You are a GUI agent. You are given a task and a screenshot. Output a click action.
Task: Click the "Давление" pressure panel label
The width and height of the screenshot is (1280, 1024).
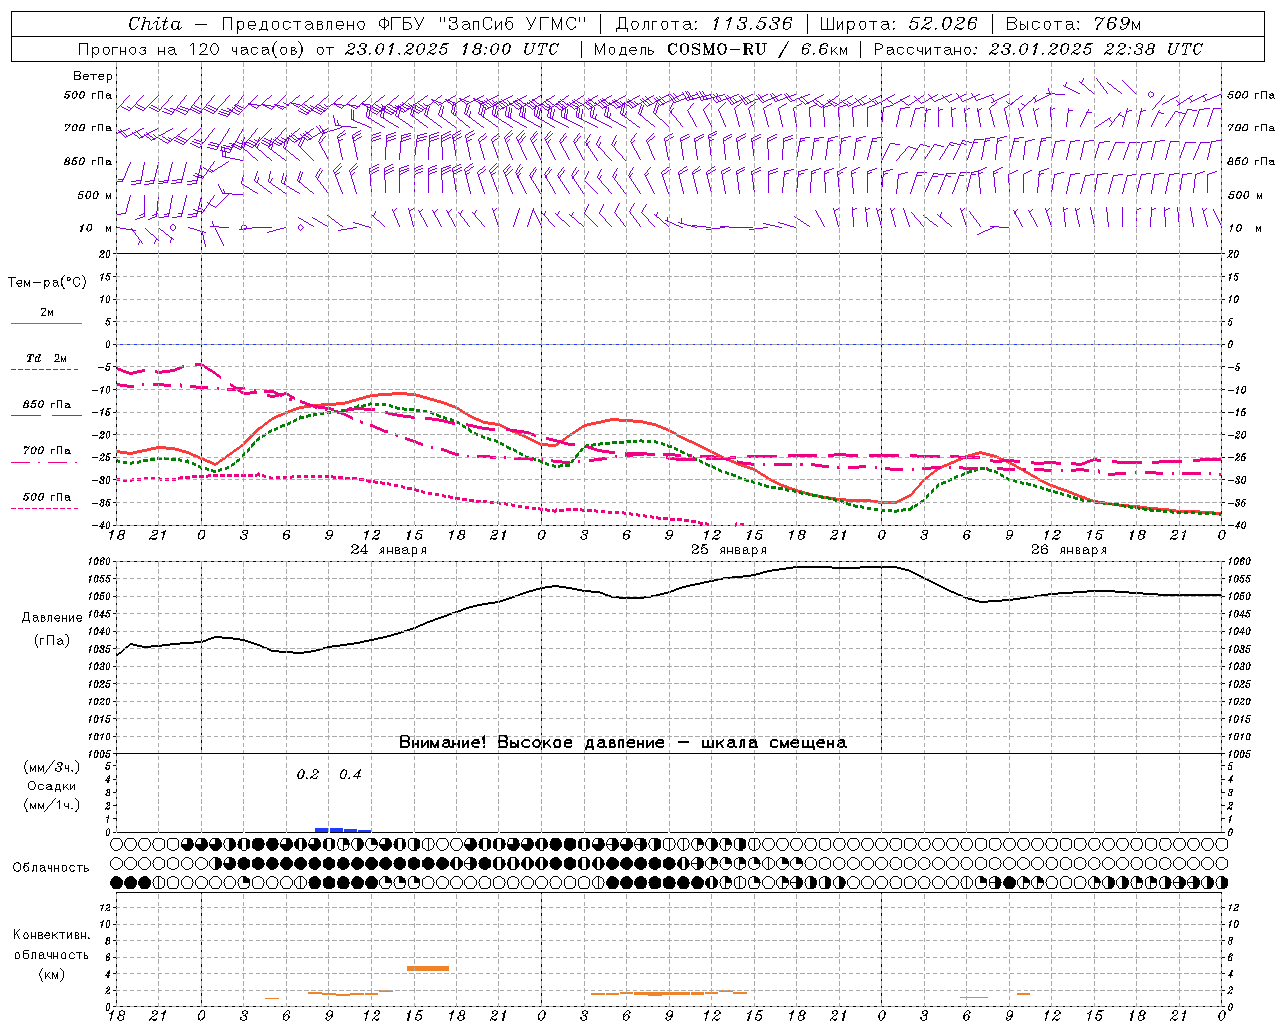[x=52, y=618]
